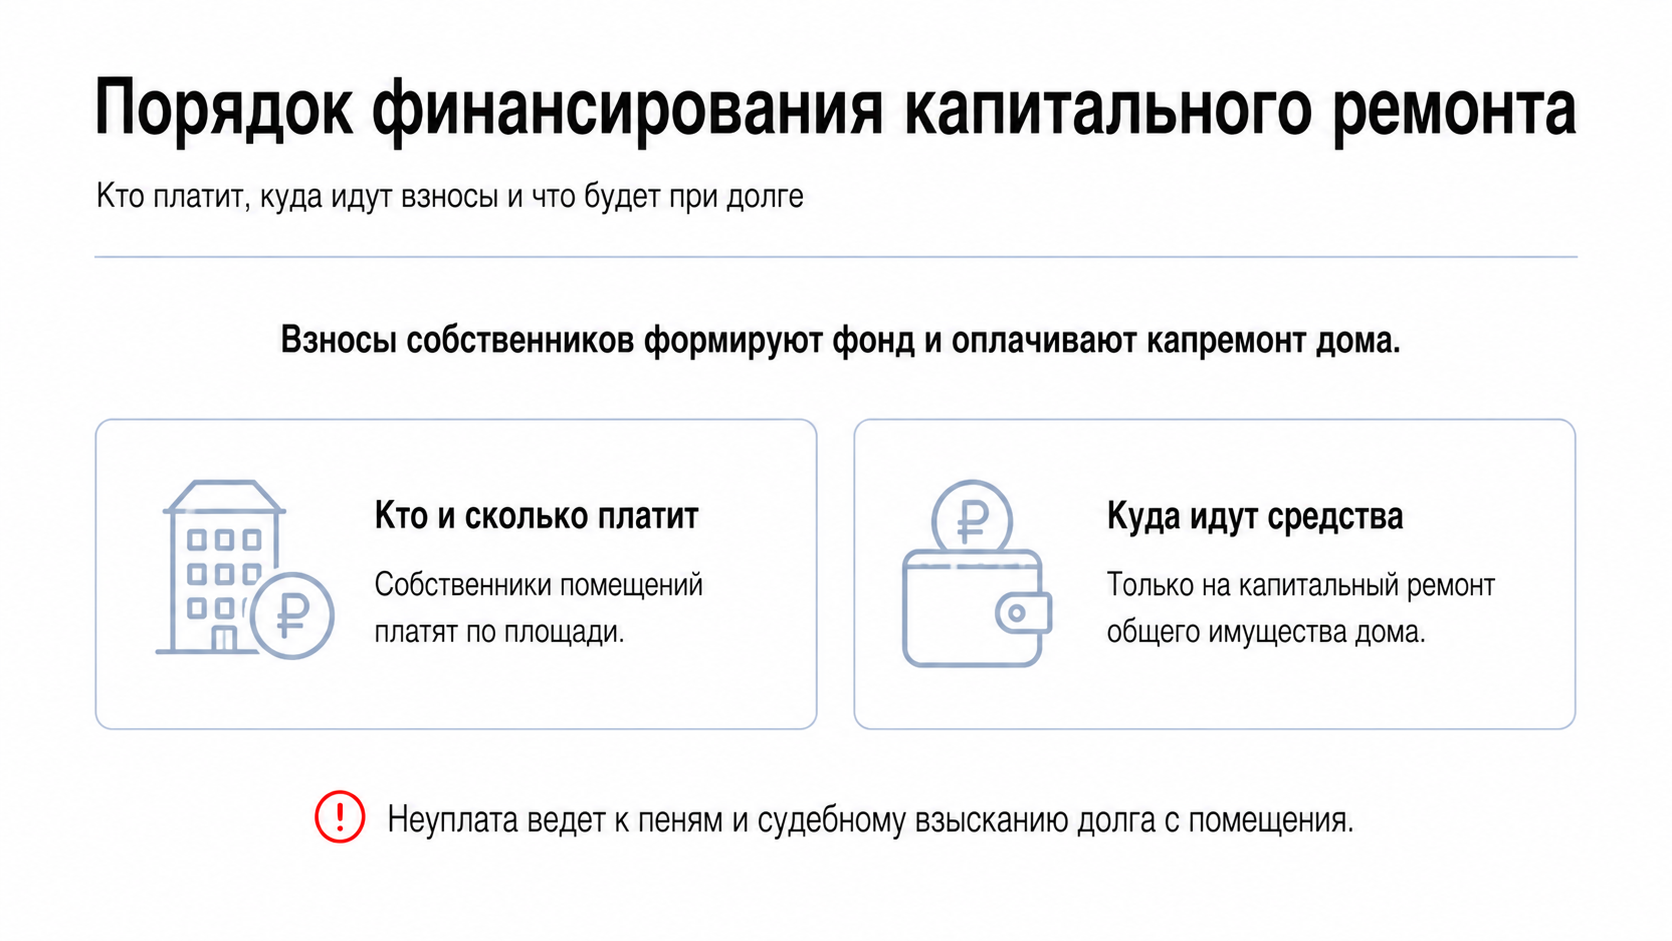The width and height of the screenshot is (1672, 941).
Task: Click the building with ruble coin icon
Action: pyautogui.click(x=245, y=569)
